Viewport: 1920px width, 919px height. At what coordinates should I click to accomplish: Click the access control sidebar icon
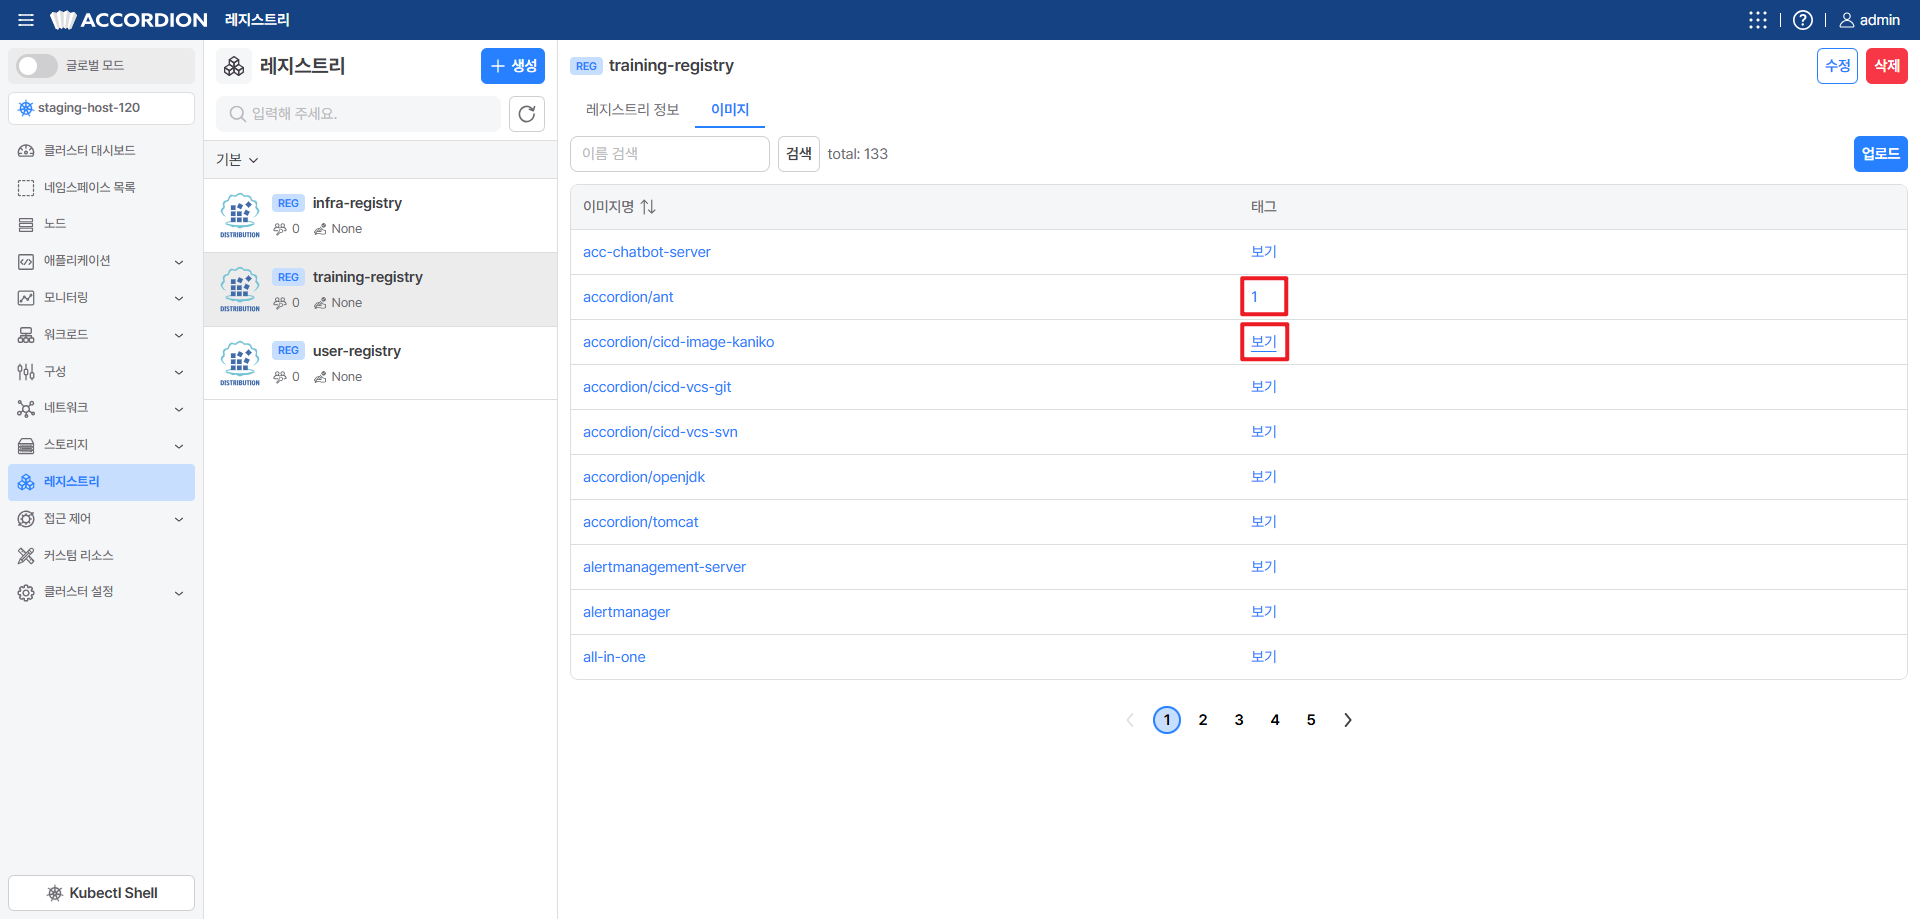[26, 519]
